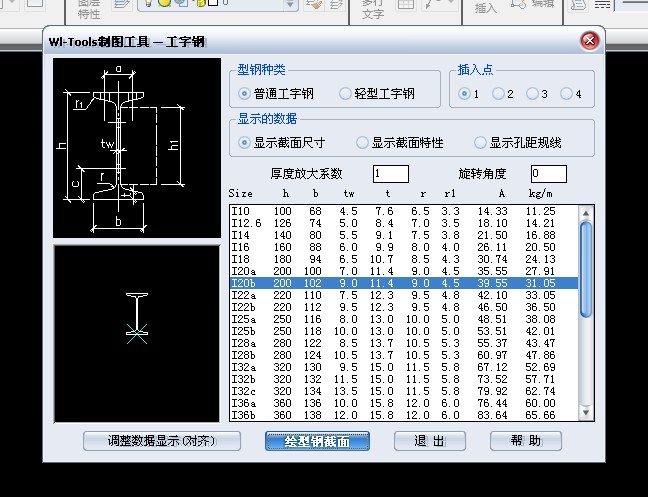This screenshot has height=497, width=648.
Task: Click the list scrollbar down arrow
Action: pyautogui.click(x=586, y=412)
